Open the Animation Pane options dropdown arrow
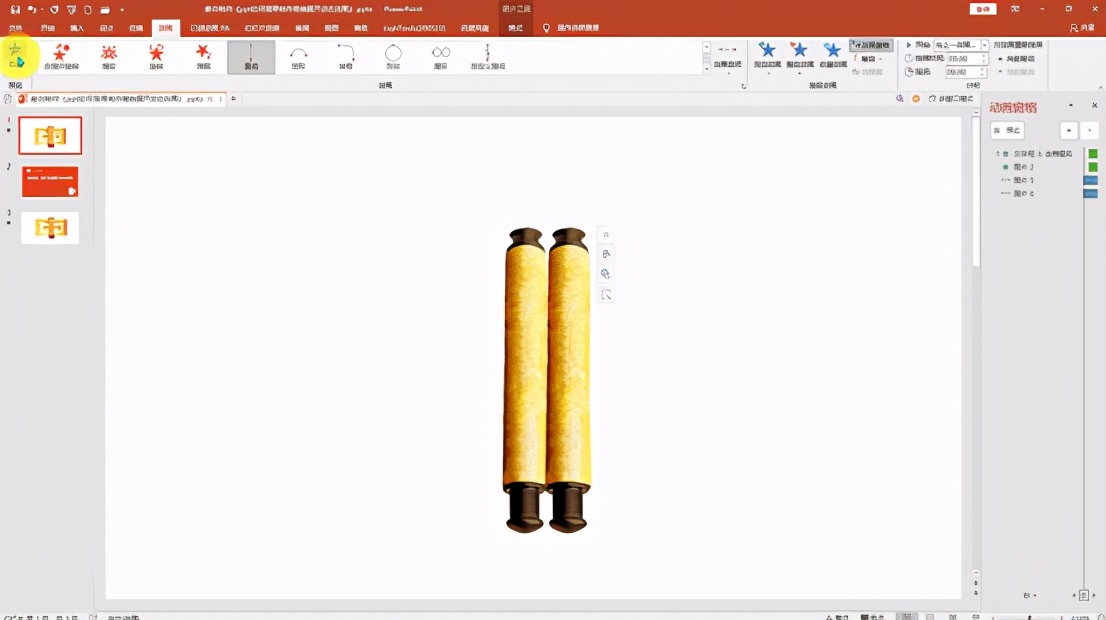1106x620 pixels. point(1071,106)
